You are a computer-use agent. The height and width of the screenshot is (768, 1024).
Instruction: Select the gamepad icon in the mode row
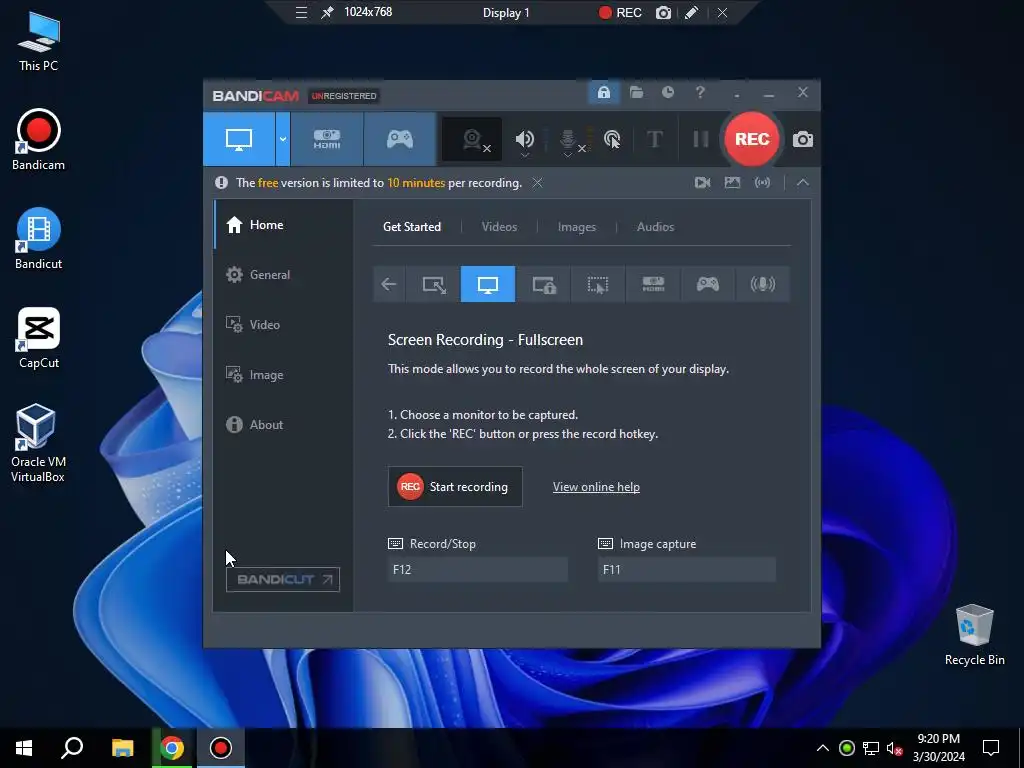[707, 284]
